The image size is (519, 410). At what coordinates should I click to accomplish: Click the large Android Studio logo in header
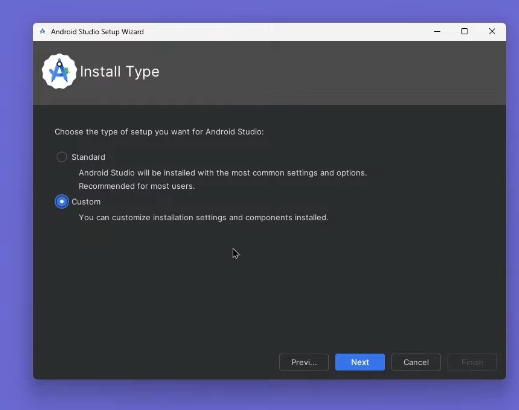point(59,71)
